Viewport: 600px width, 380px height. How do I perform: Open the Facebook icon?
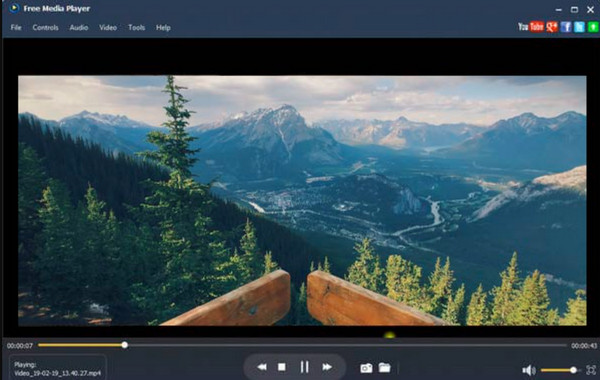[566, 26]
